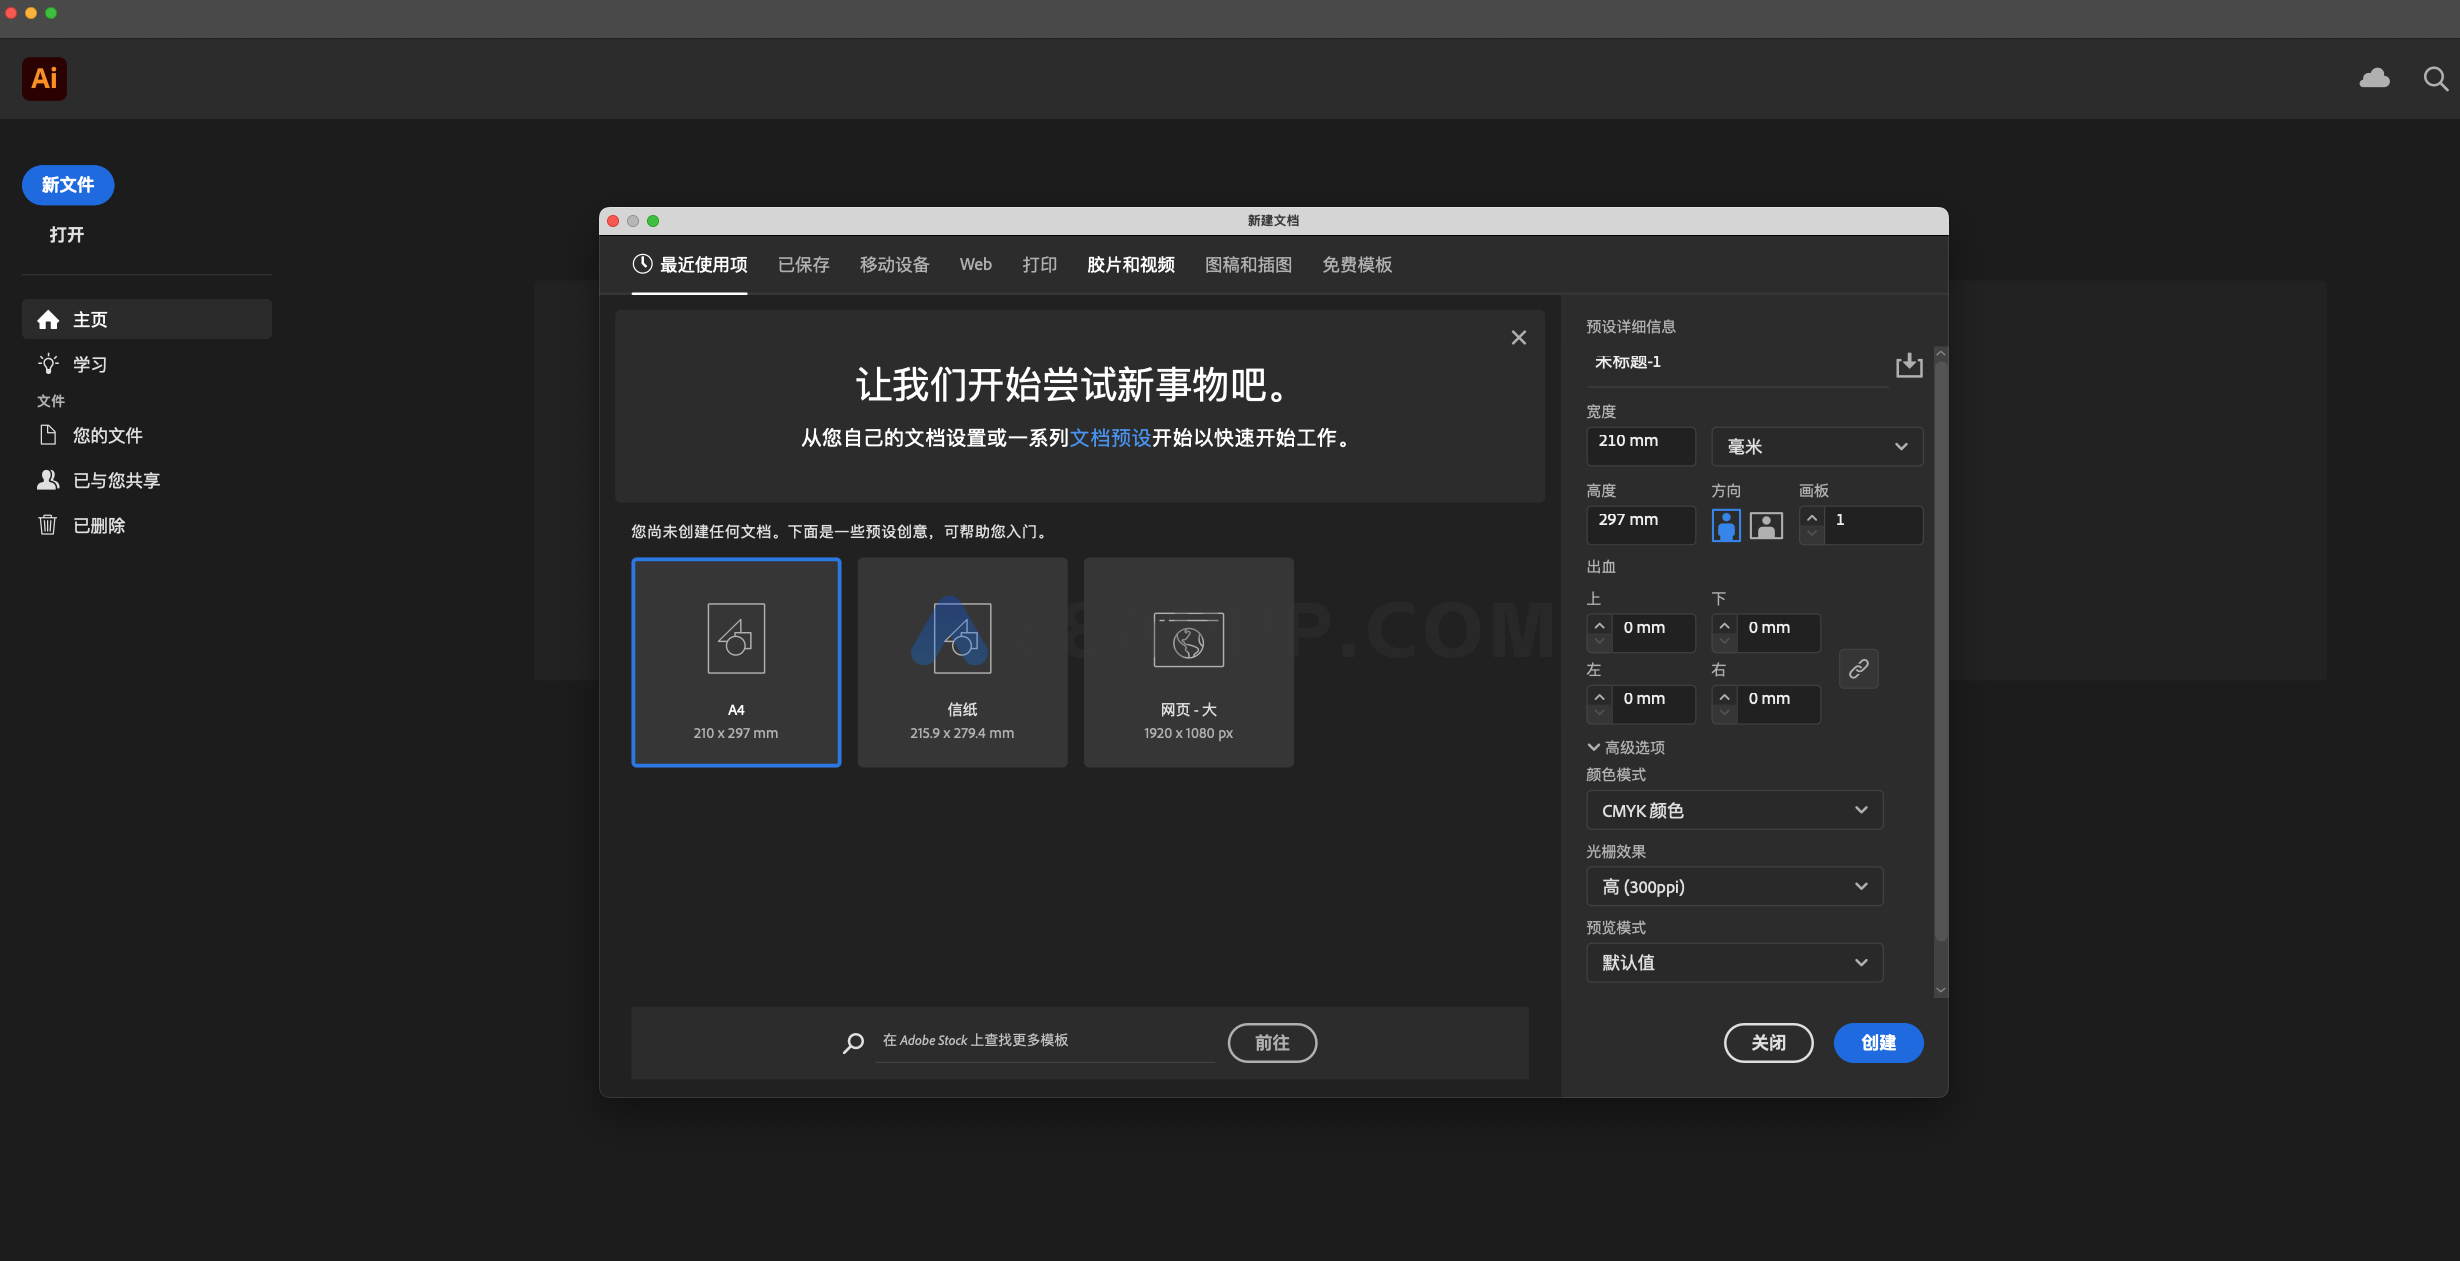Click the preset details panel scrollbar
The height and width of the screenshot is (1261, 2460).
pyautogui.click(x=1941, y=650)
